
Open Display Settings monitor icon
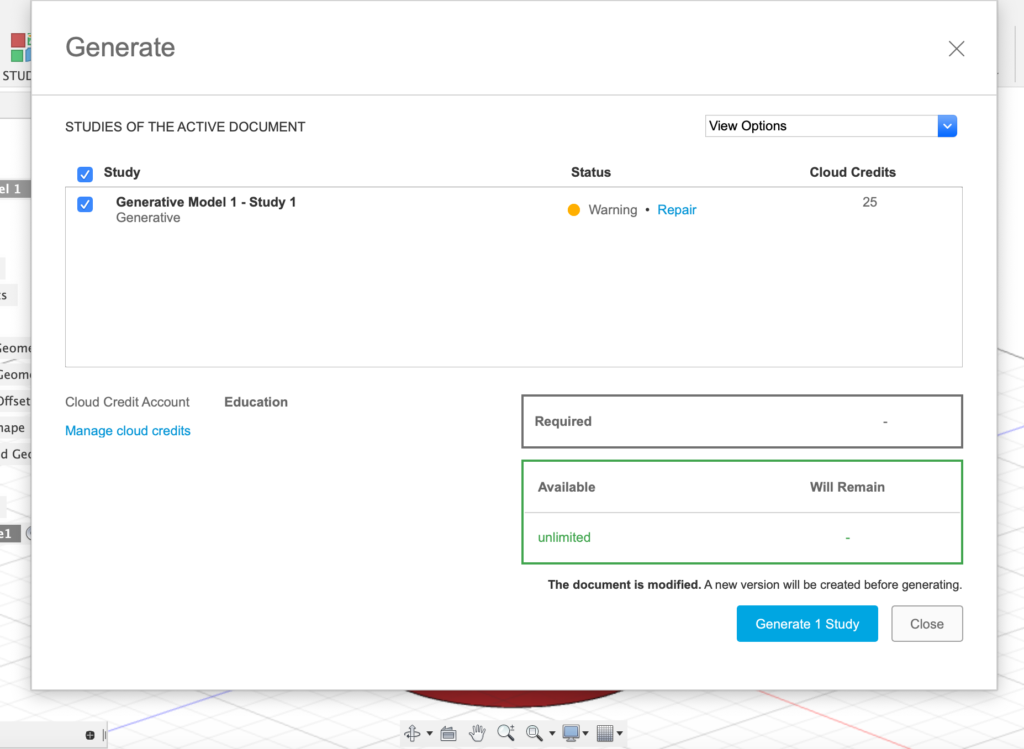point(571,733)
